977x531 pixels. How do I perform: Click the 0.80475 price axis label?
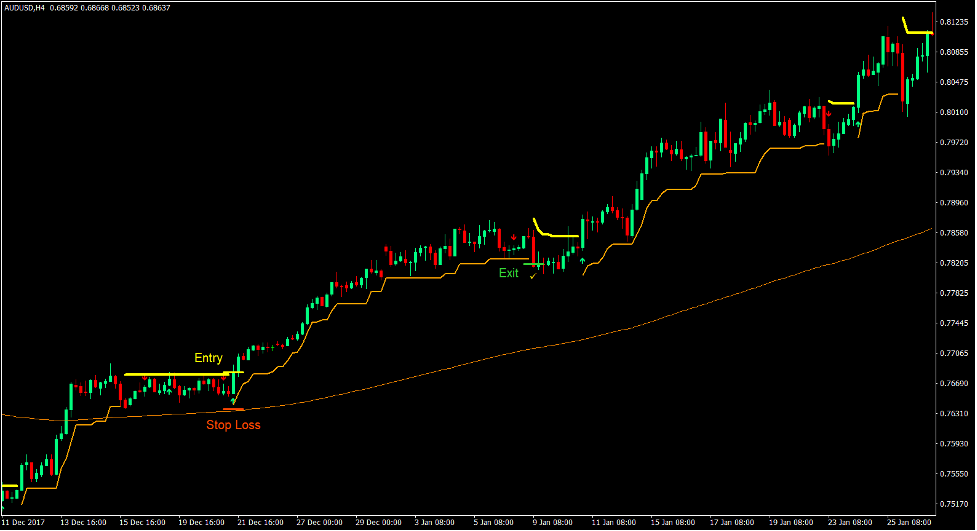pyautogui.click(x=954, y=82)
